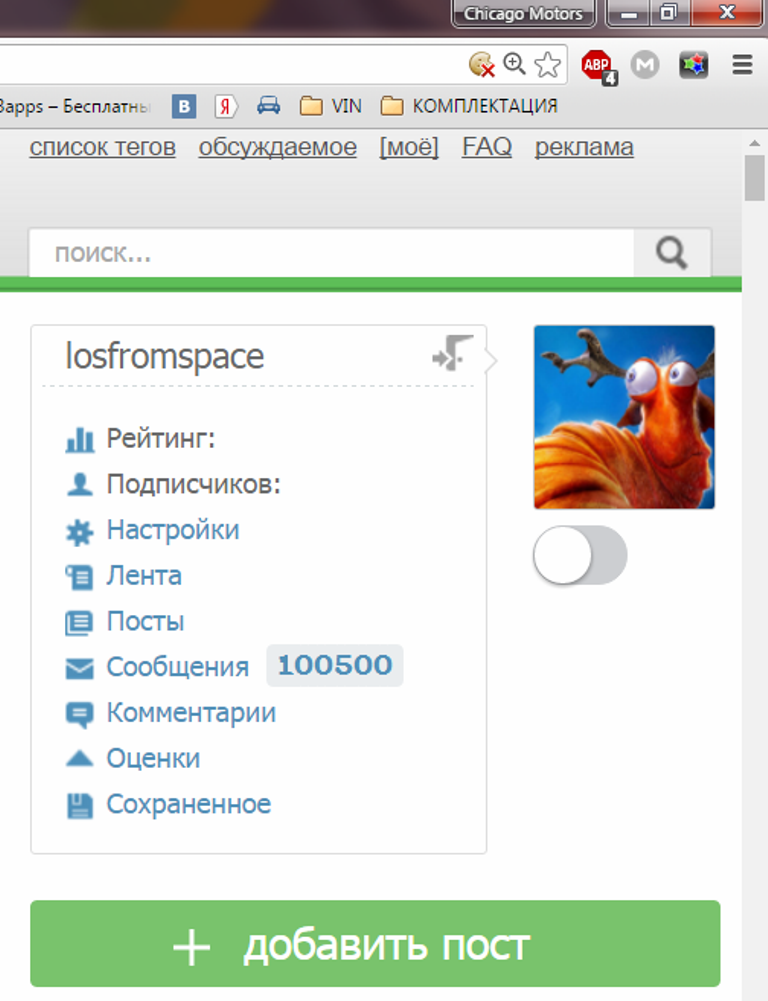Click the search magnifier button
The image size is (768, 1001).
(672, 253)
